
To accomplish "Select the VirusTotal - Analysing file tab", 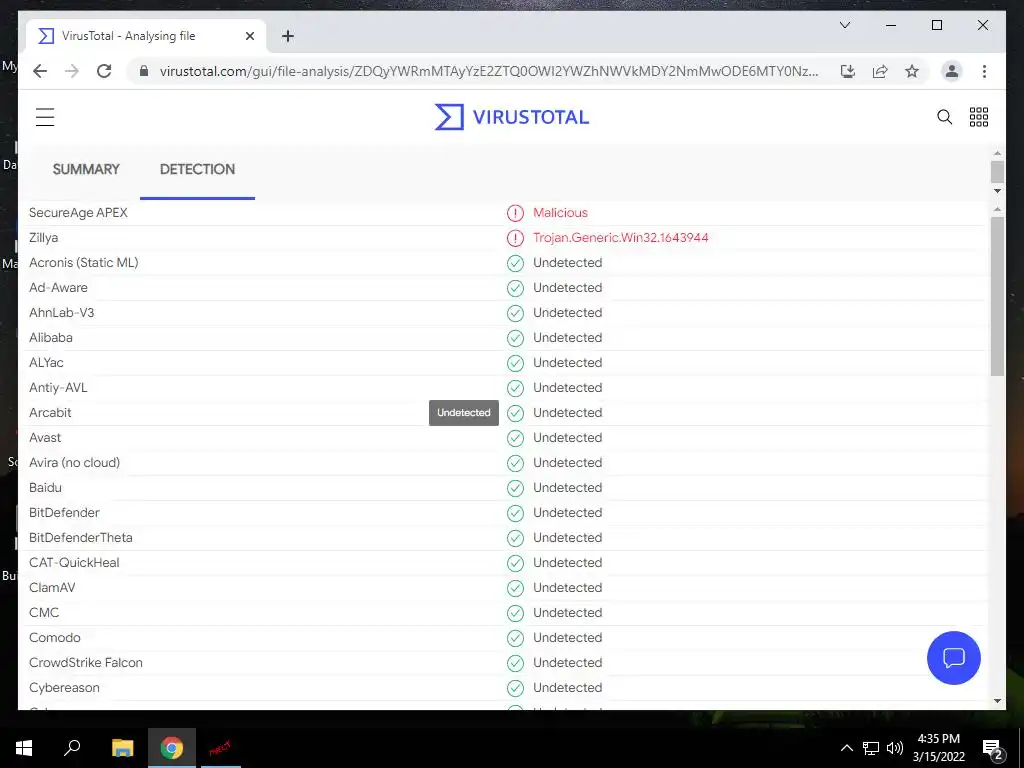I will coord(146,36).
